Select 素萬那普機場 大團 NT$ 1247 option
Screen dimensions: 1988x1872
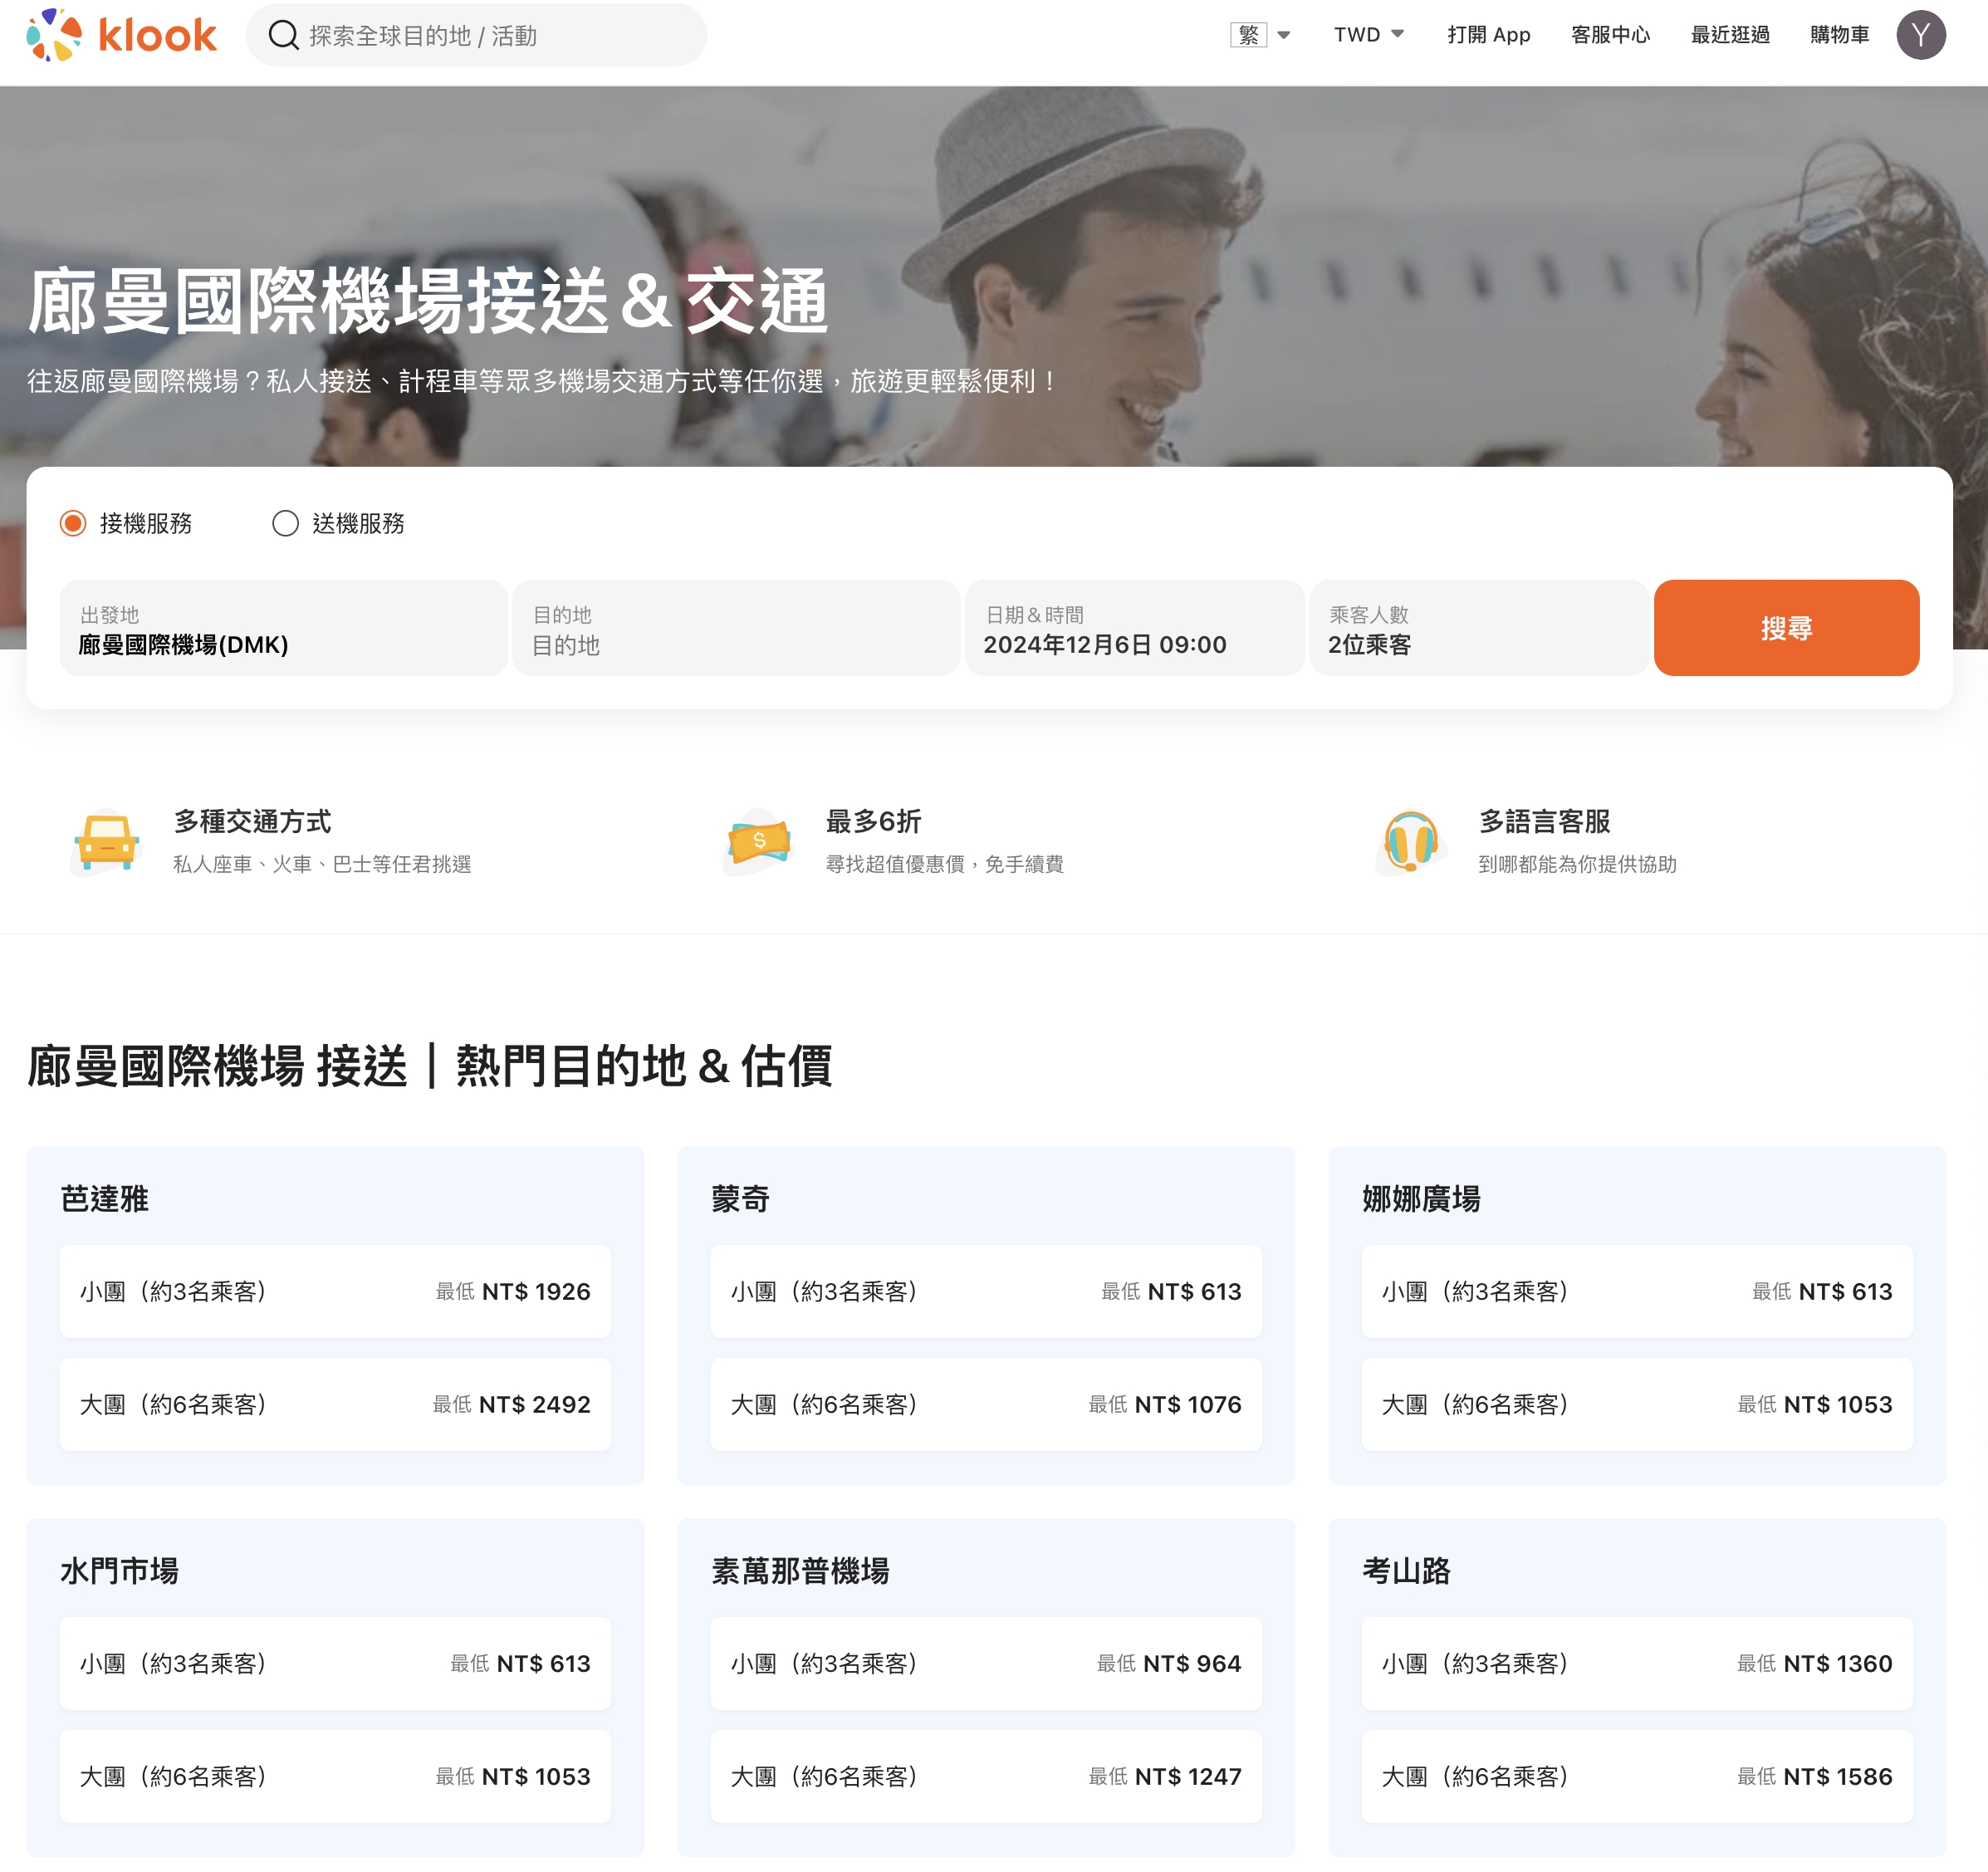coord(986,1776)
